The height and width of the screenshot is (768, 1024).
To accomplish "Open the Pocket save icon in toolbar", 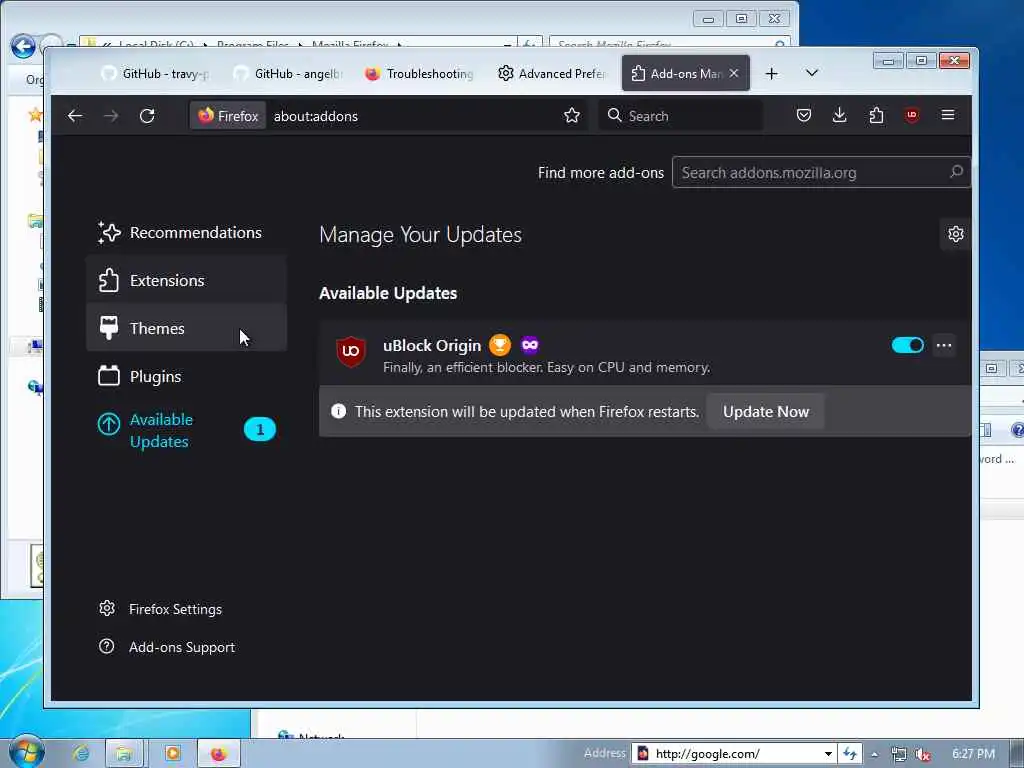I will pos(804,116).
